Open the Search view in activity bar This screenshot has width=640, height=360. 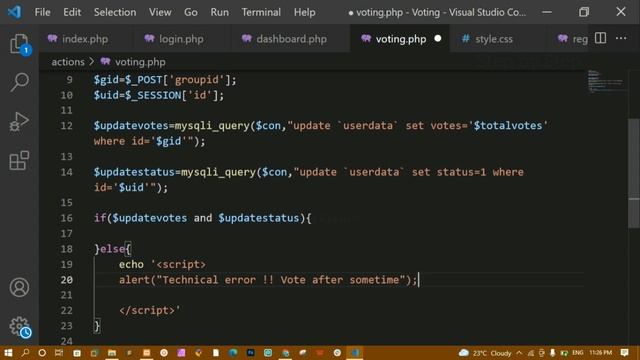tap(19, 82)
